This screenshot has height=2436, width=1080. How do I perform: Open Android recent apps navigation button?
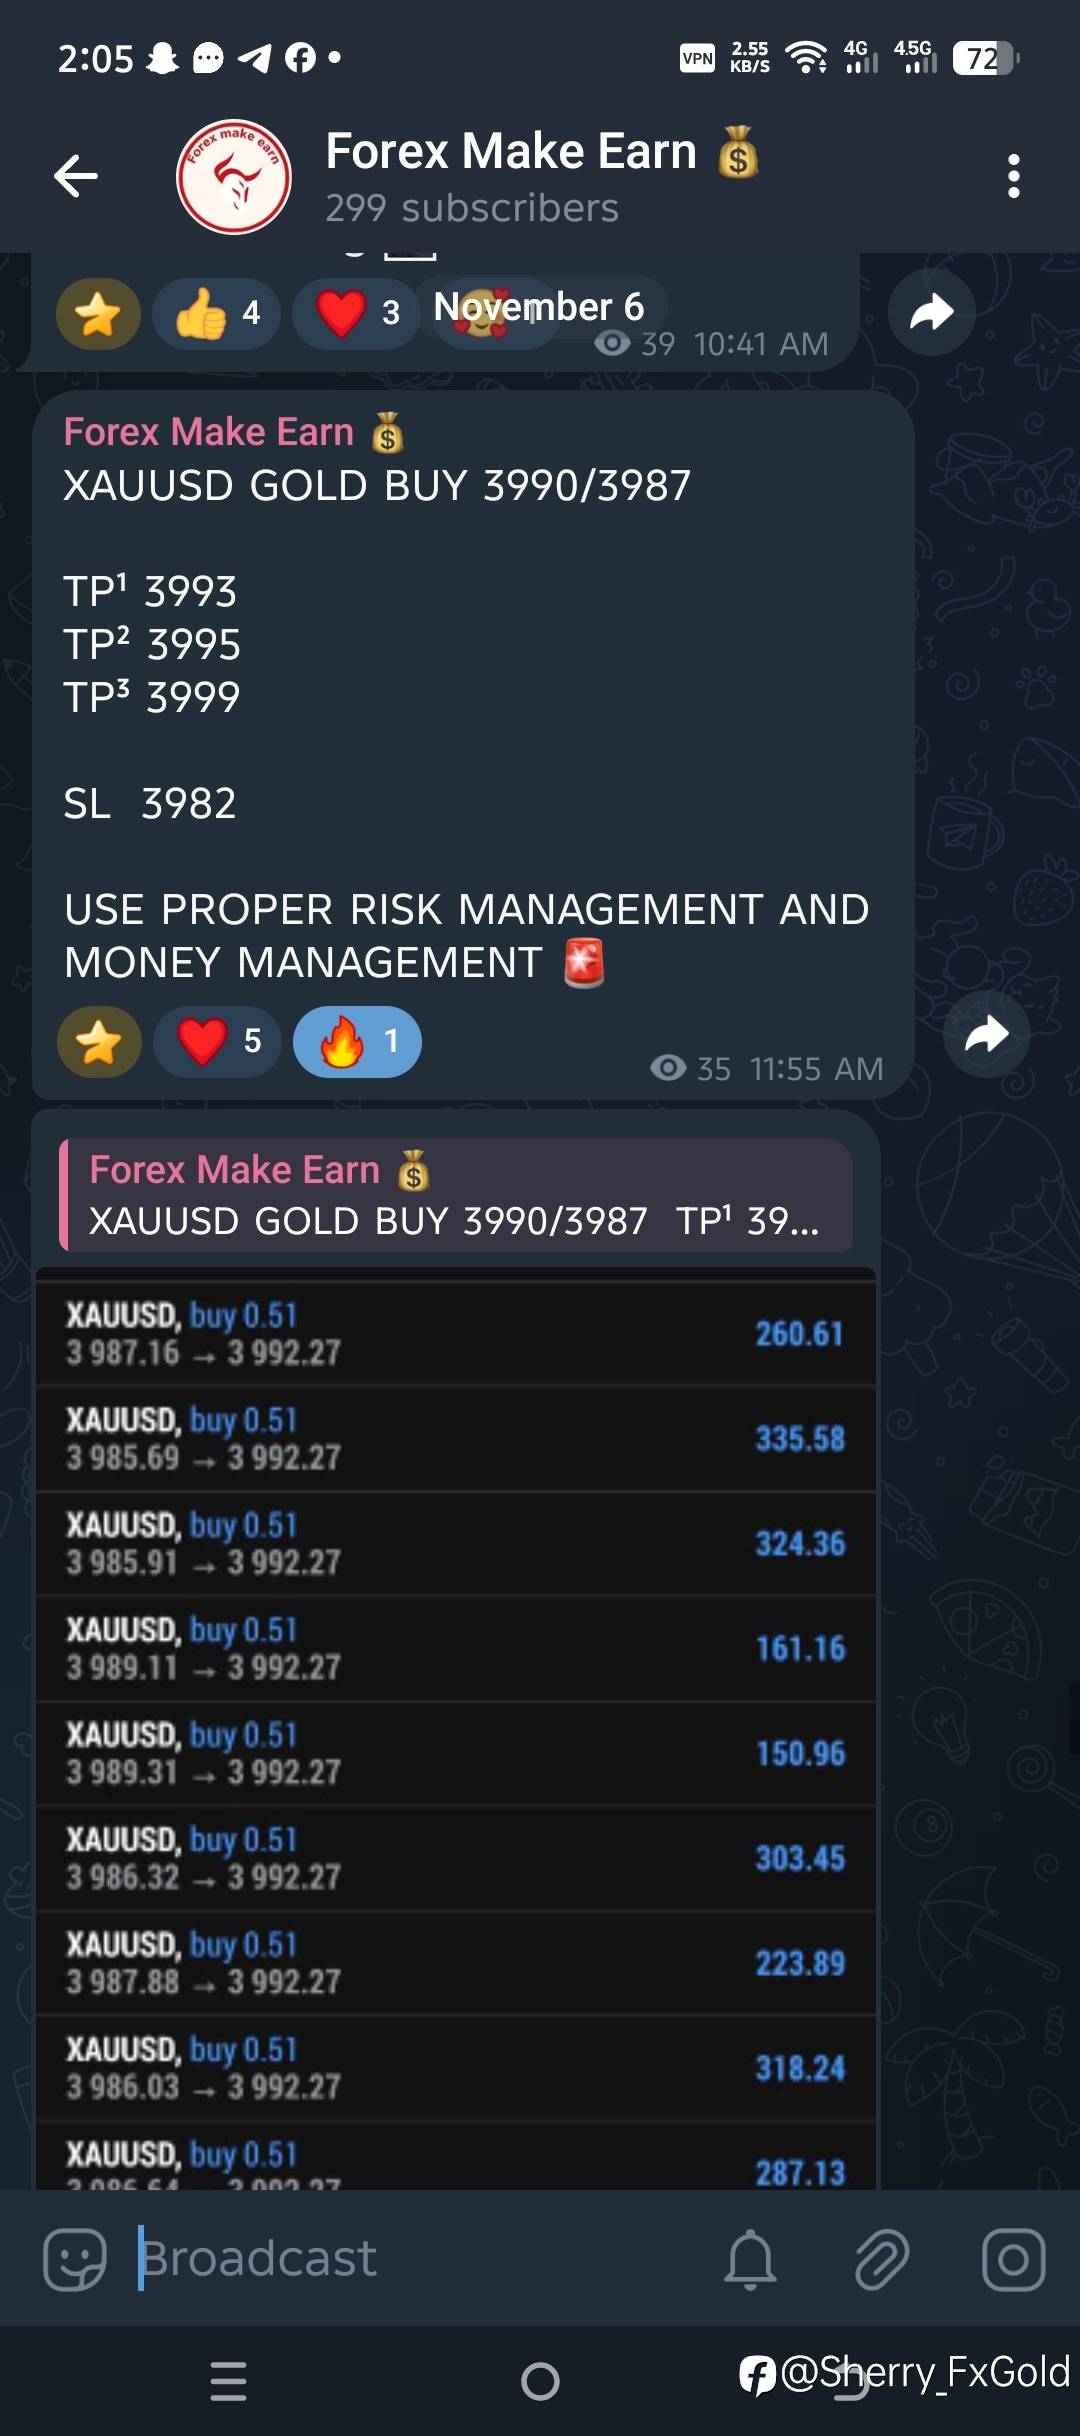(228, 2381)
